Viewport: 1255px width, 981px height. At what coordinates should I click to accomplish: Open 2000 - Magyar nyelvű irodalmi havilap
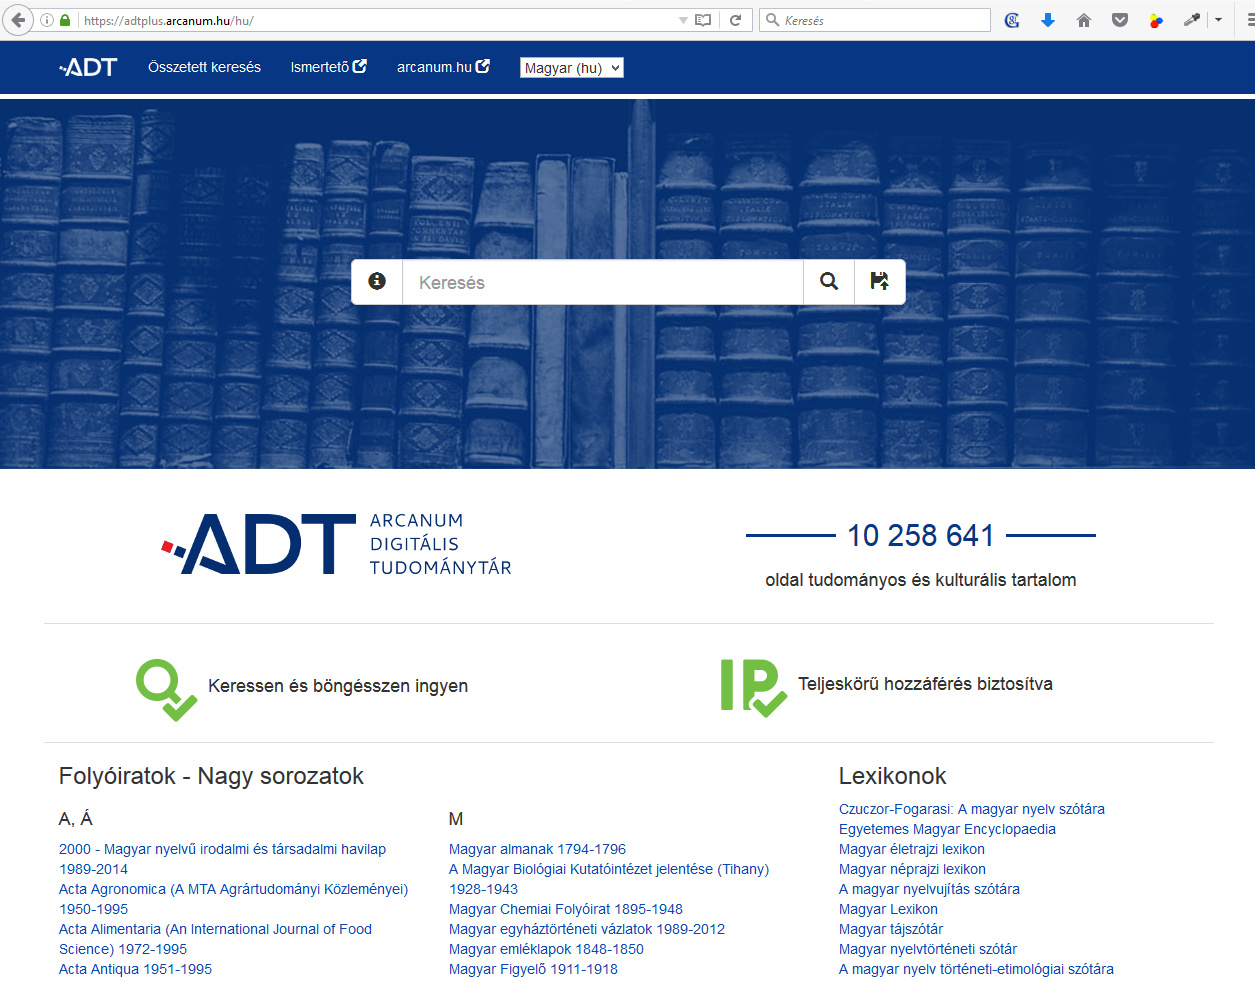pyautogui.click(x=222, y=859)
